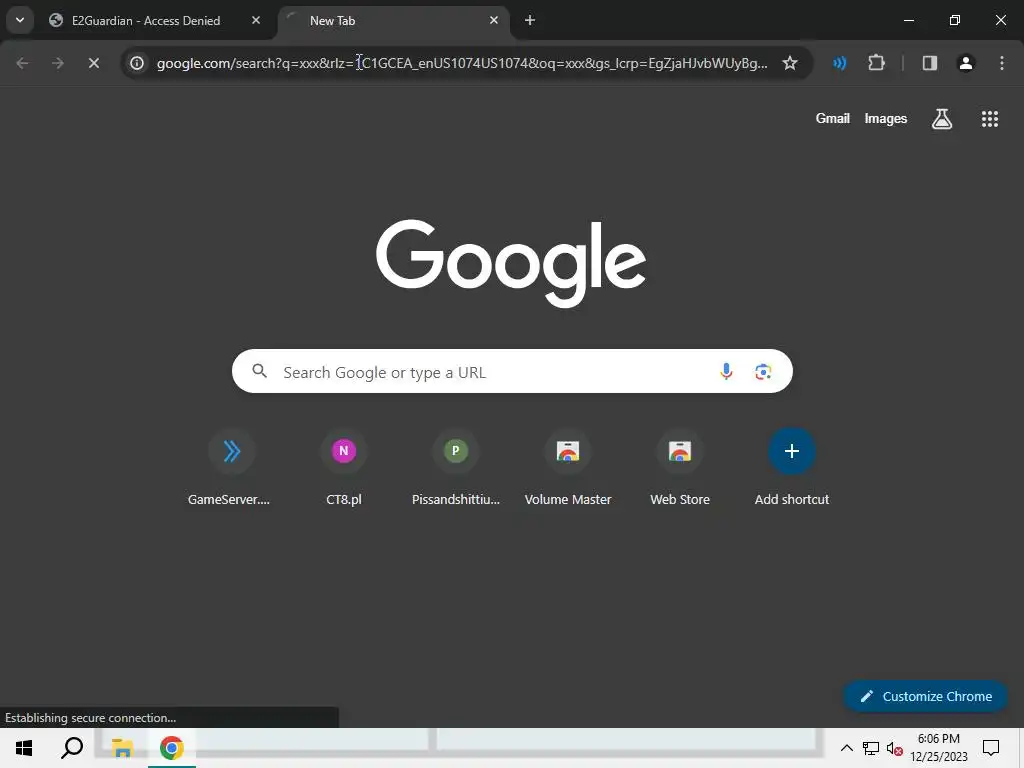This screenshot has height=768, width=1024.
Task: Start voice search with microphone icon
Action: point(726,371)
